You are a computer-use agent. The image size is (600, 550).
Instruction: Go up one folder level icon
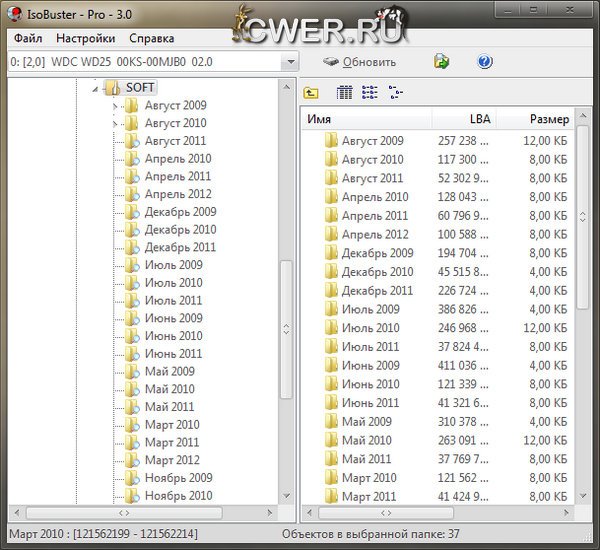[x=311, y=93]
